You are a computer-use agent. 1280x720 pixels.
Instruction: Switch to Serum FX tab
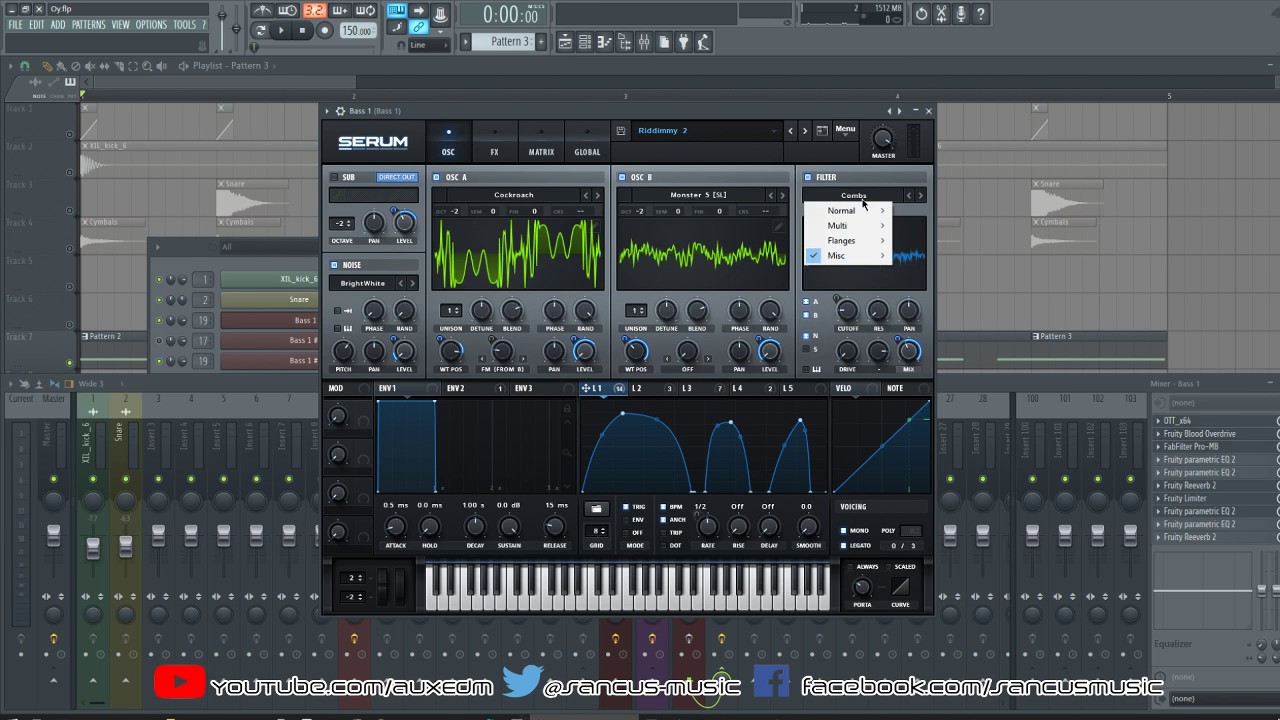tap(494, 141)
